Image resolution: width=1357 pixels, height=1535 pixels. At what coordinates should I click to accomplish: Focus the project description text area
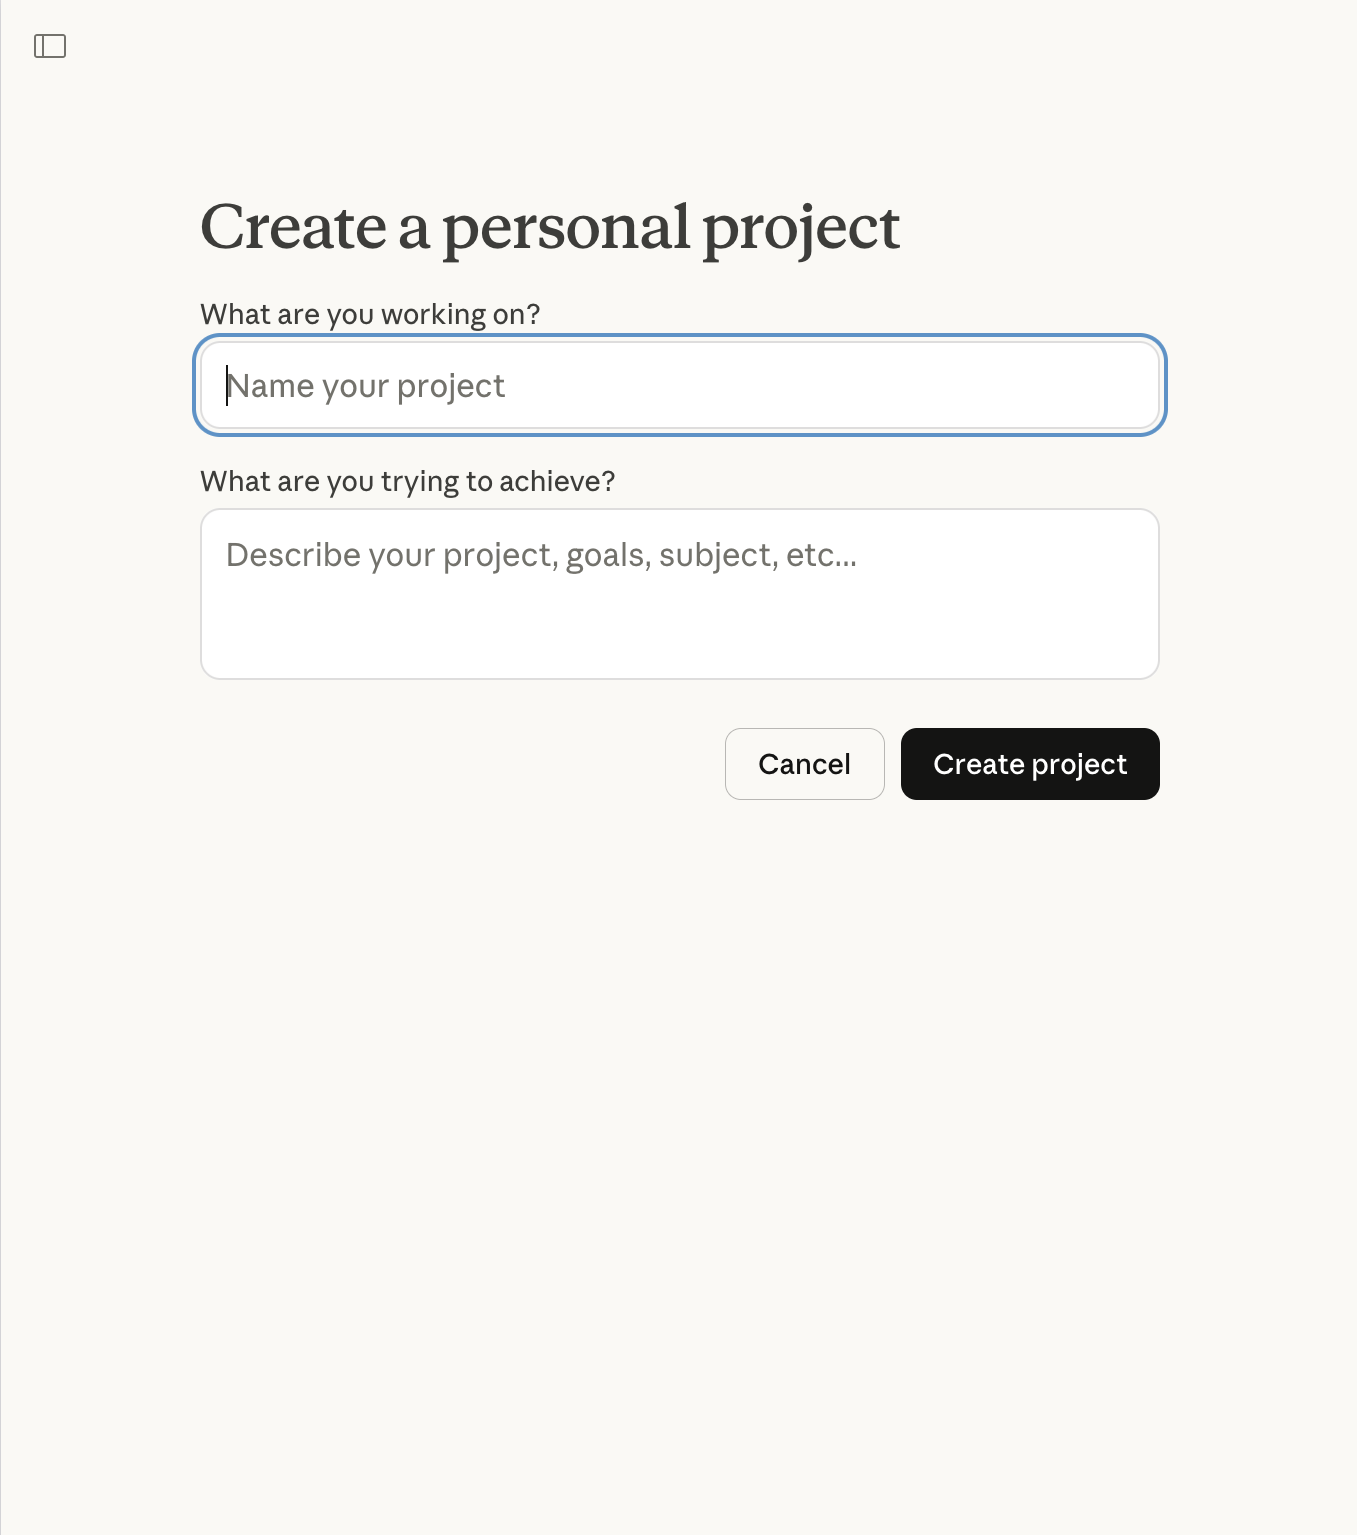click(x=680, y=594)
